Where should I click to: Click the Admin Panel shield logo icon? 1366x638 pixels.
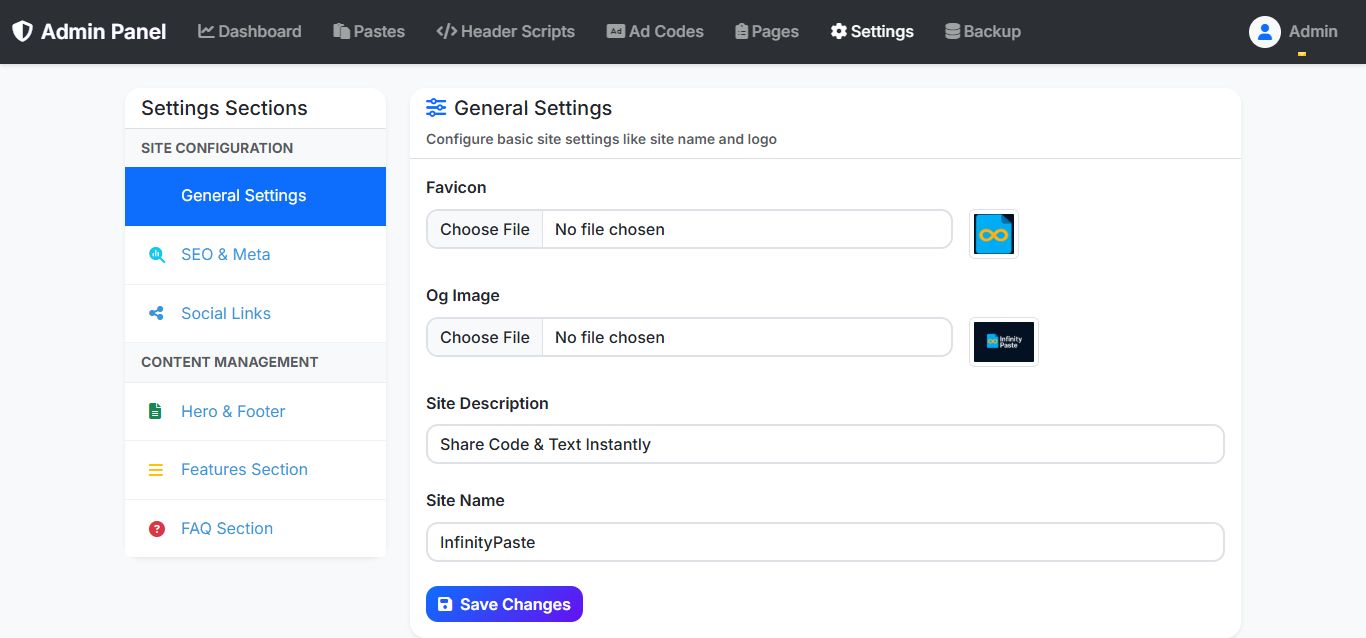(x=22, y=31)
